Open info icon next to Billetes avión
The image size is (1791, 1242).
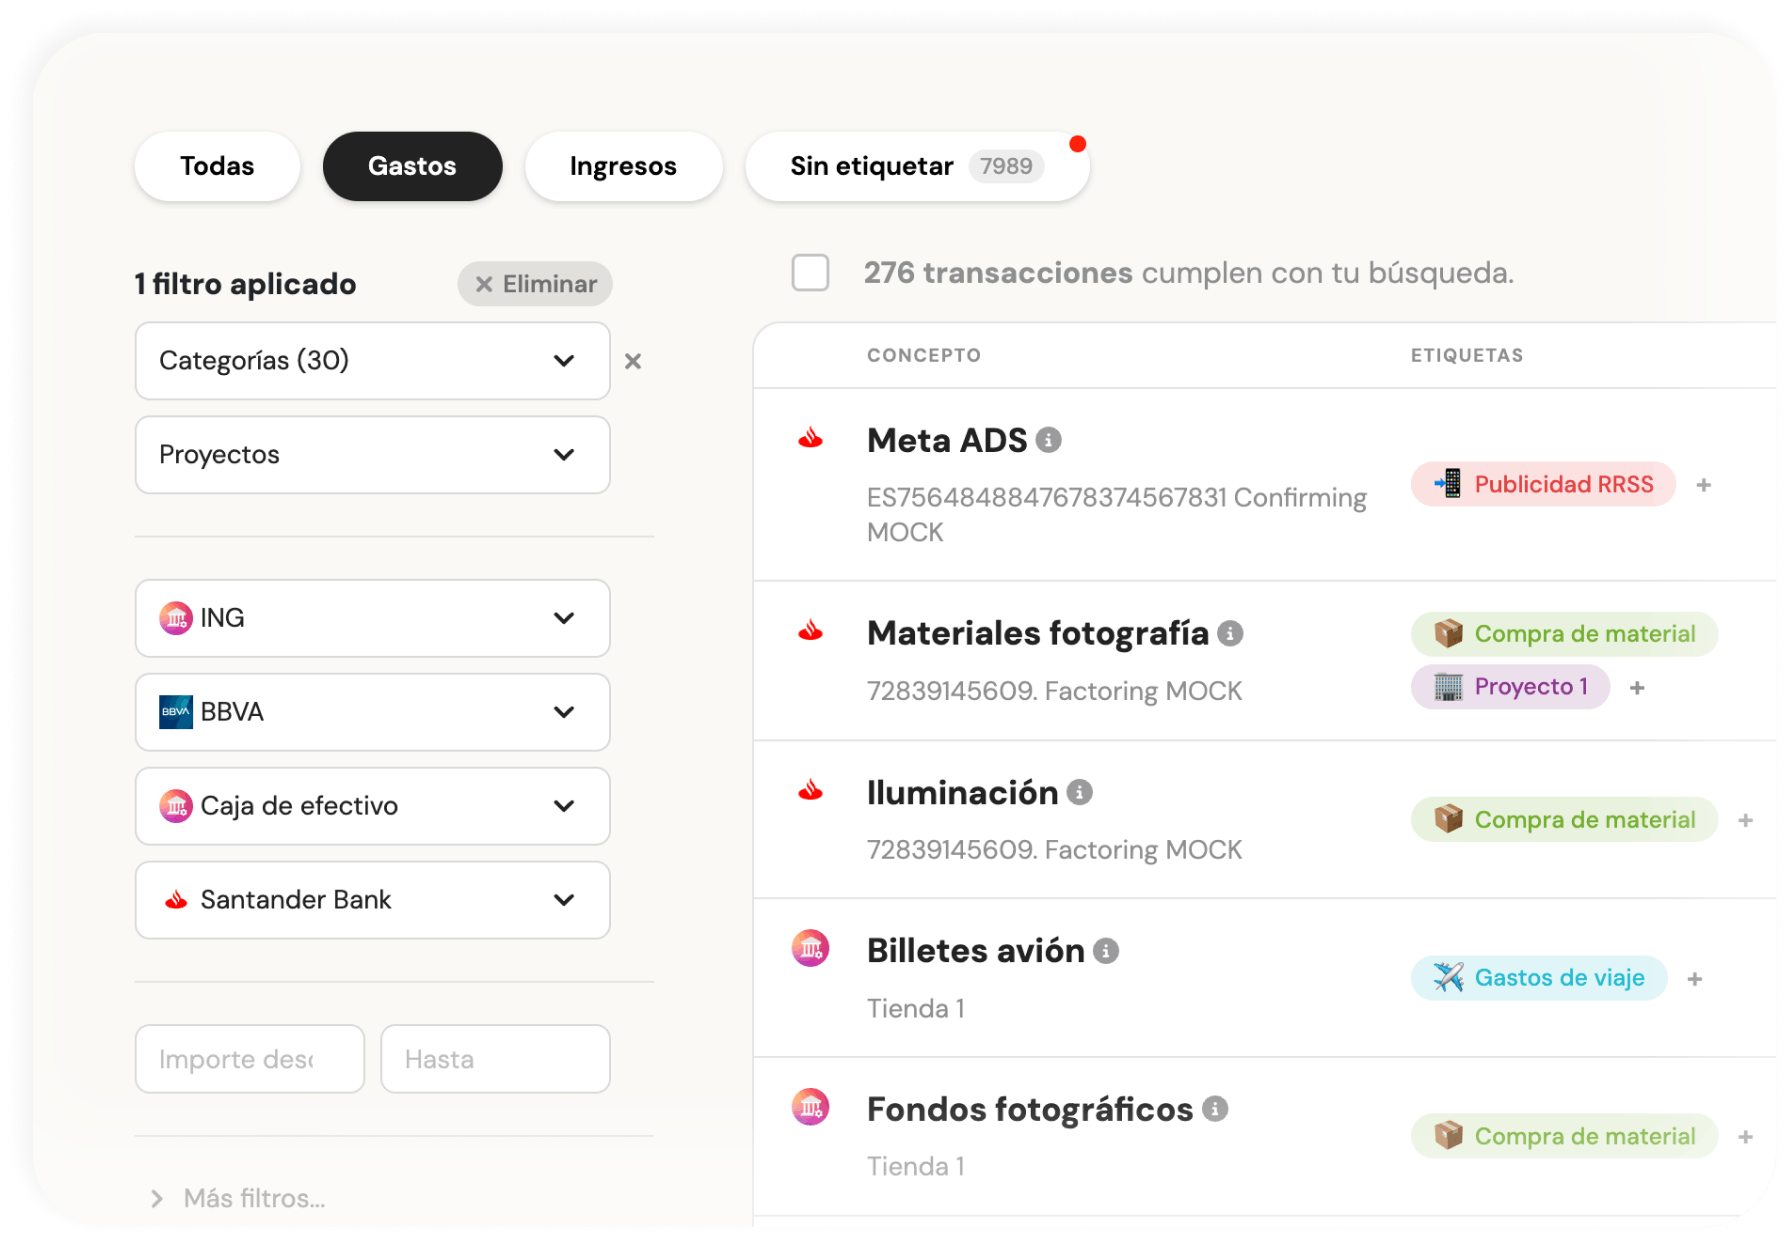[x=1105, y=951]
